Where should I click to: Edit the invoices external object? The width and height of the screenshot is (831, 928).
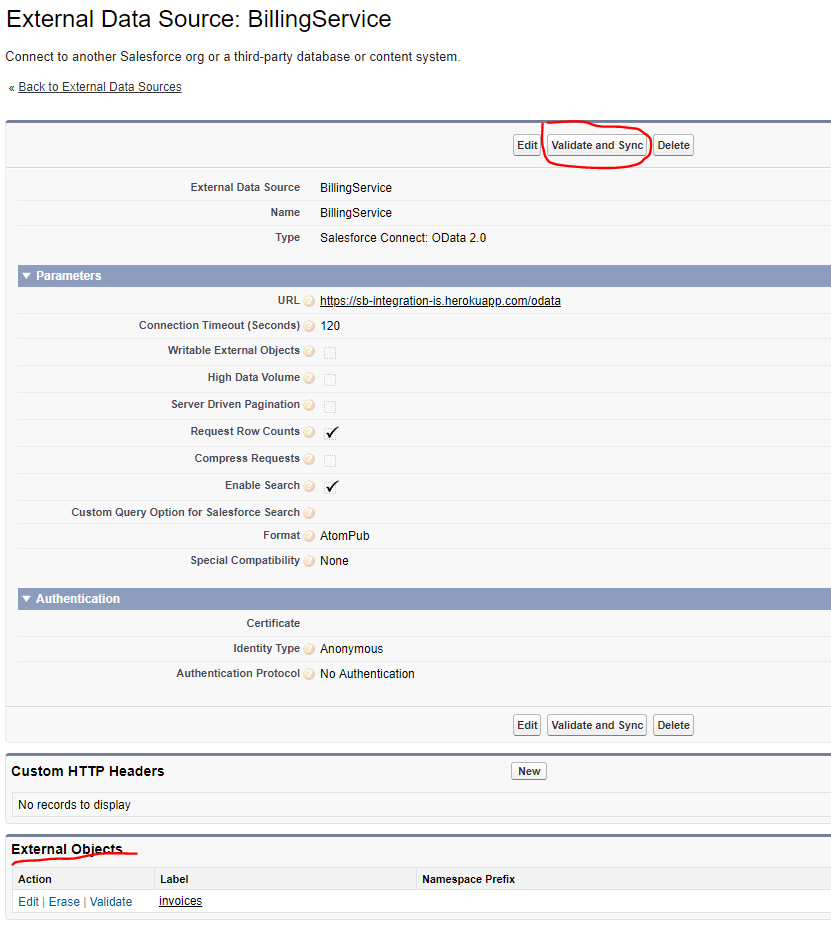click(28, 902)
